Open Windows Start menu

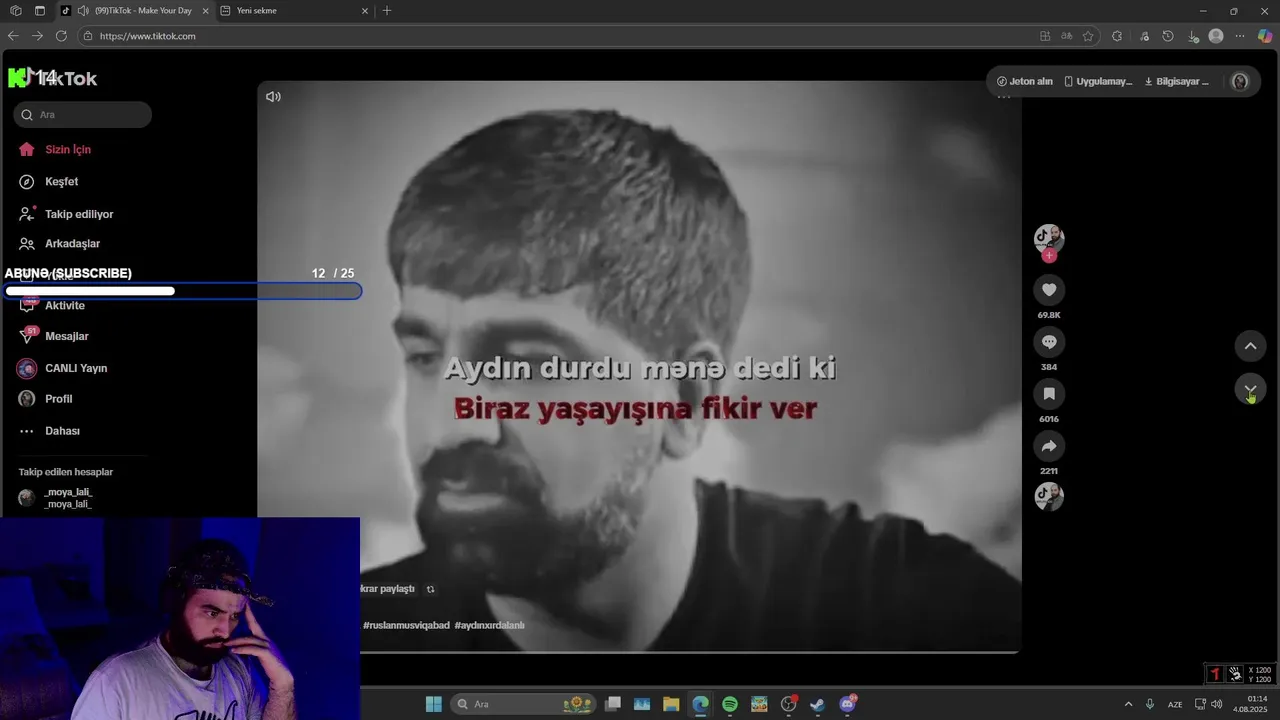[x=434, y=704]
